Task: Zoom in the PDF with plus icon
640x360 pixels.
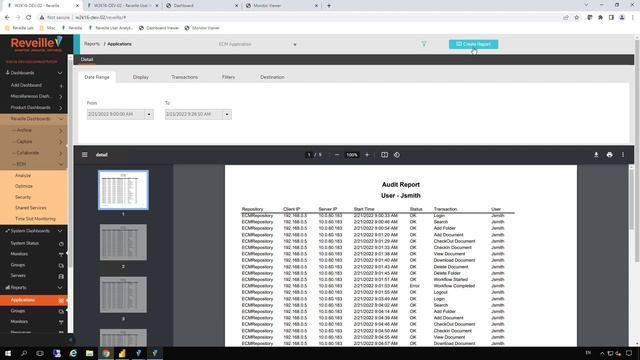Action: [367, 155]
